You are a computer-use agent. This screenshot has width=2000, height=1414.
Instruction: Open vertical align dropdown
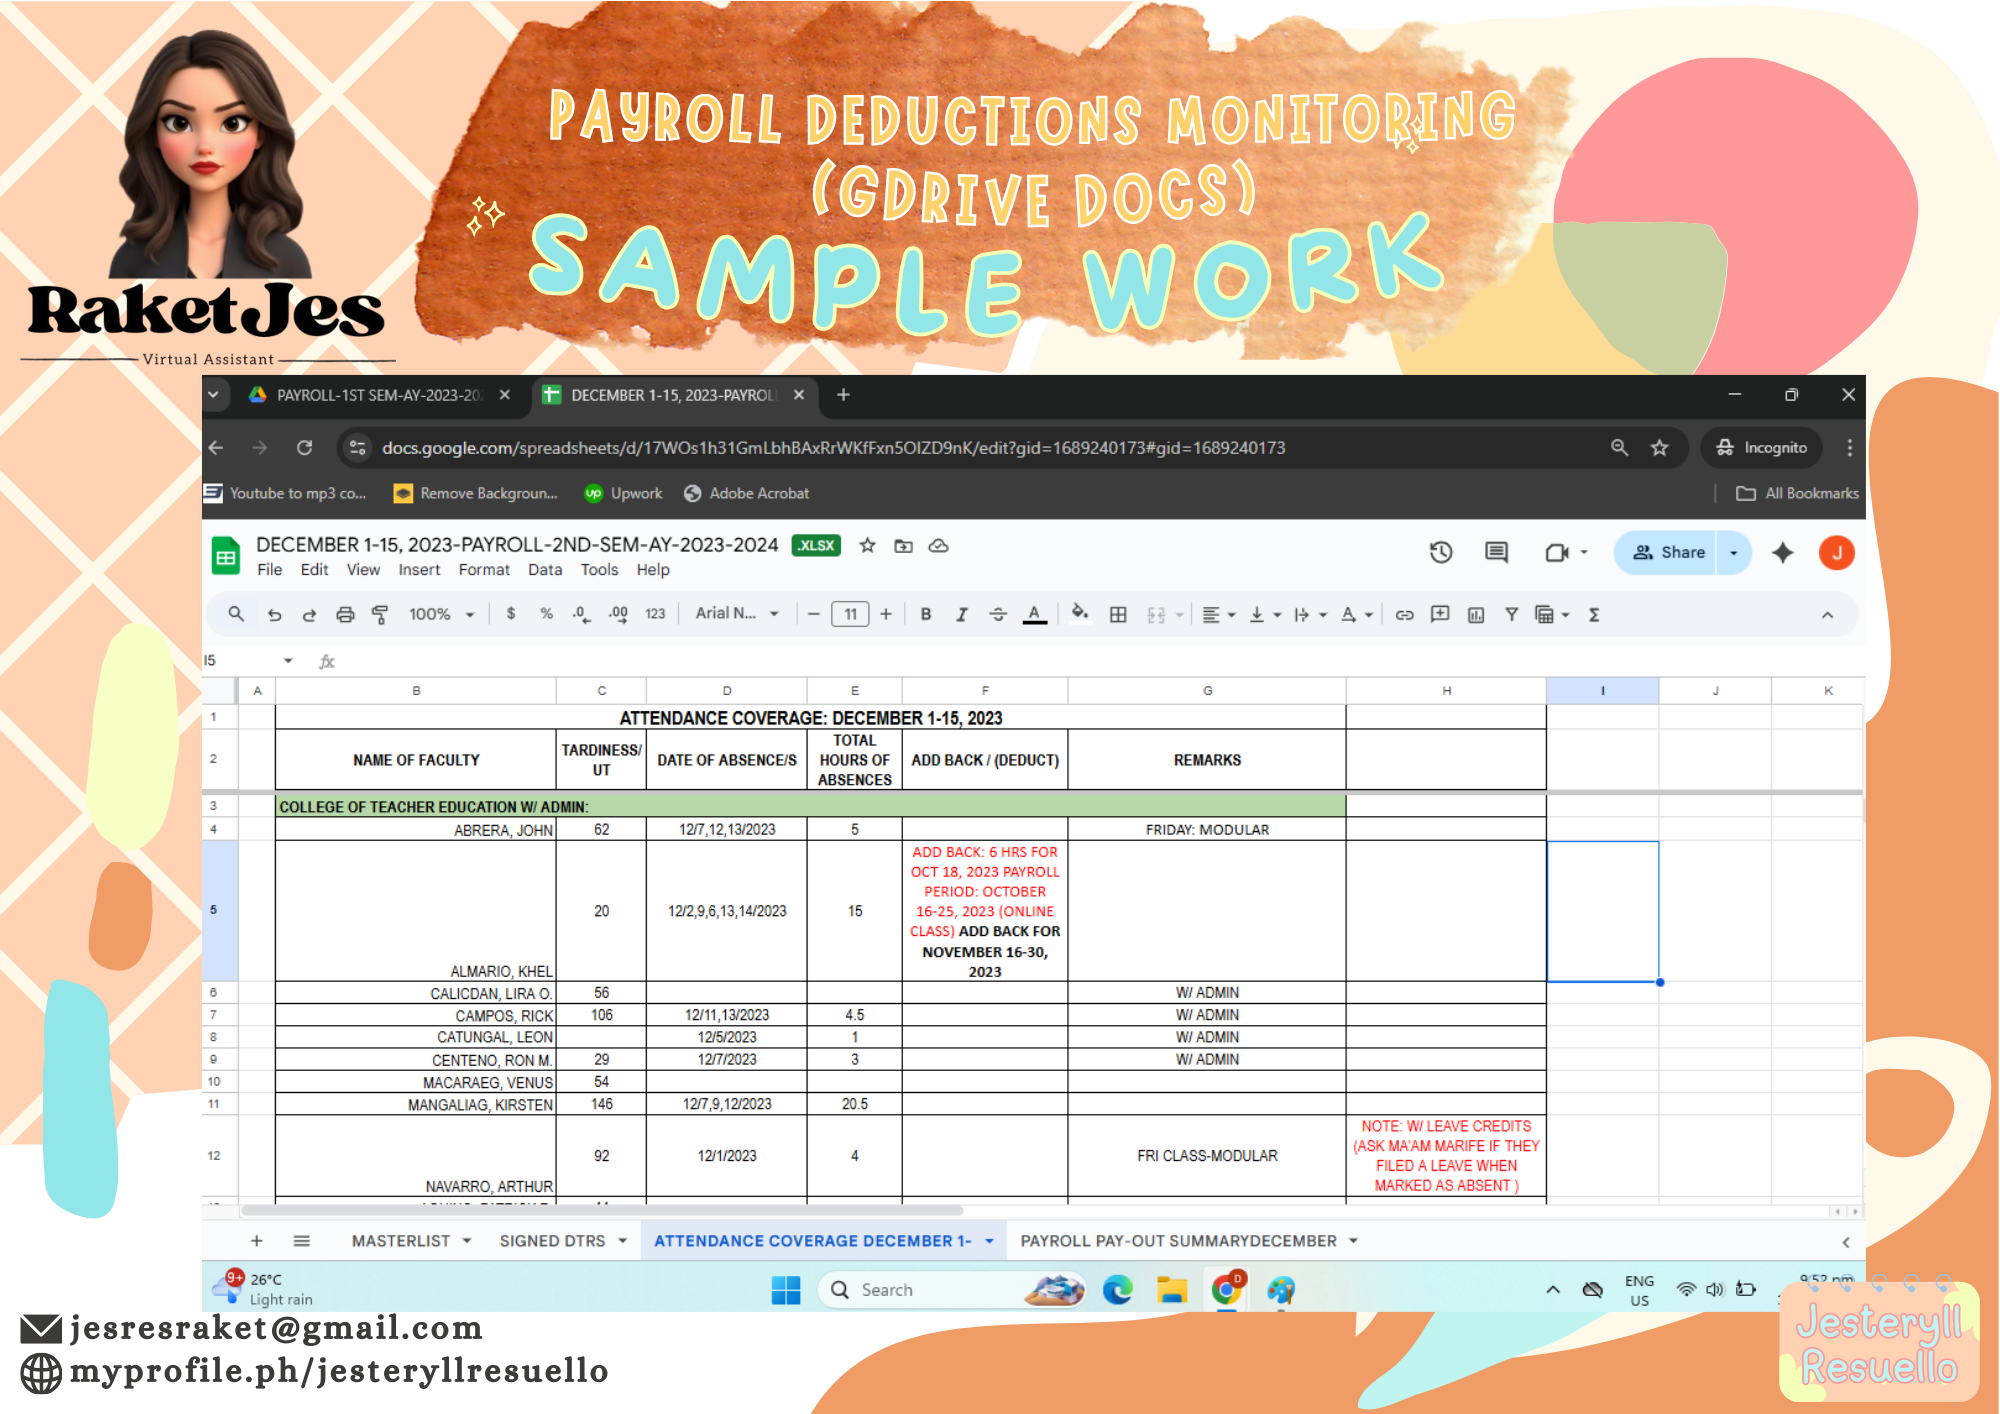point(1264,614)
